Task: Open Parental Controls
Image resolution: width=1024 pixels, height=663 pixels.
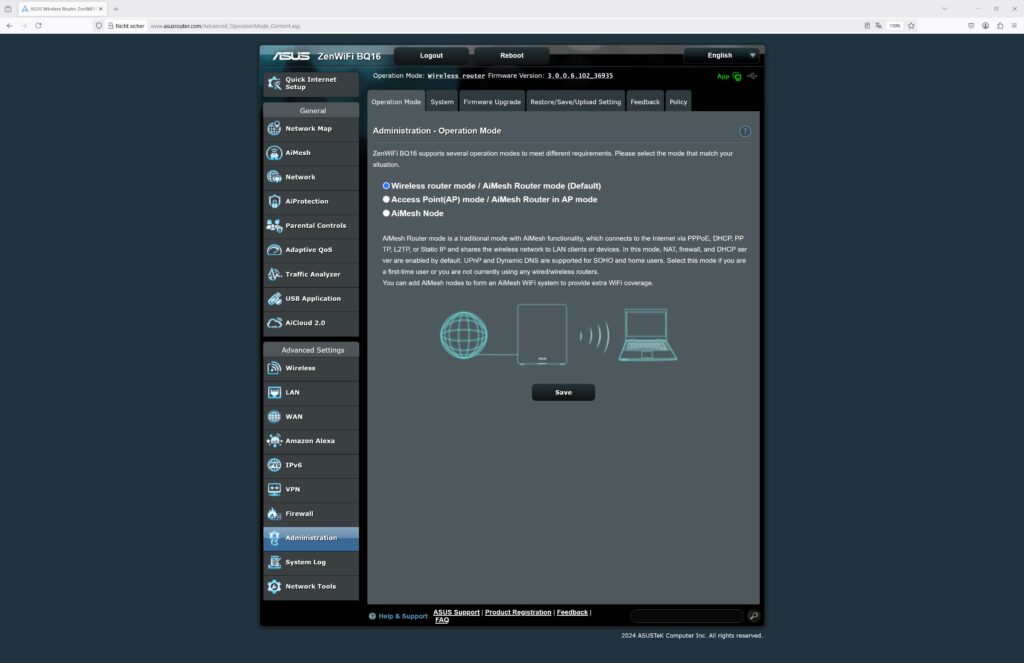Action: 311,225
